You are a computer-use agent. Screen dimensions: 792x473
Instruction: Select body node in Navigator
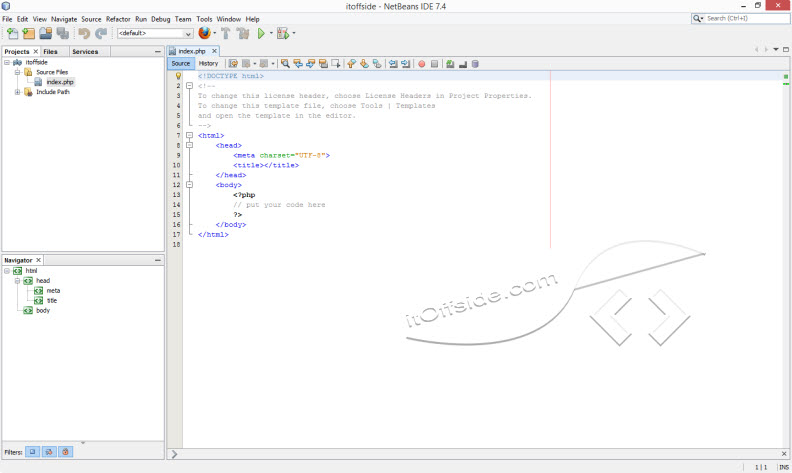coord(43,310)
